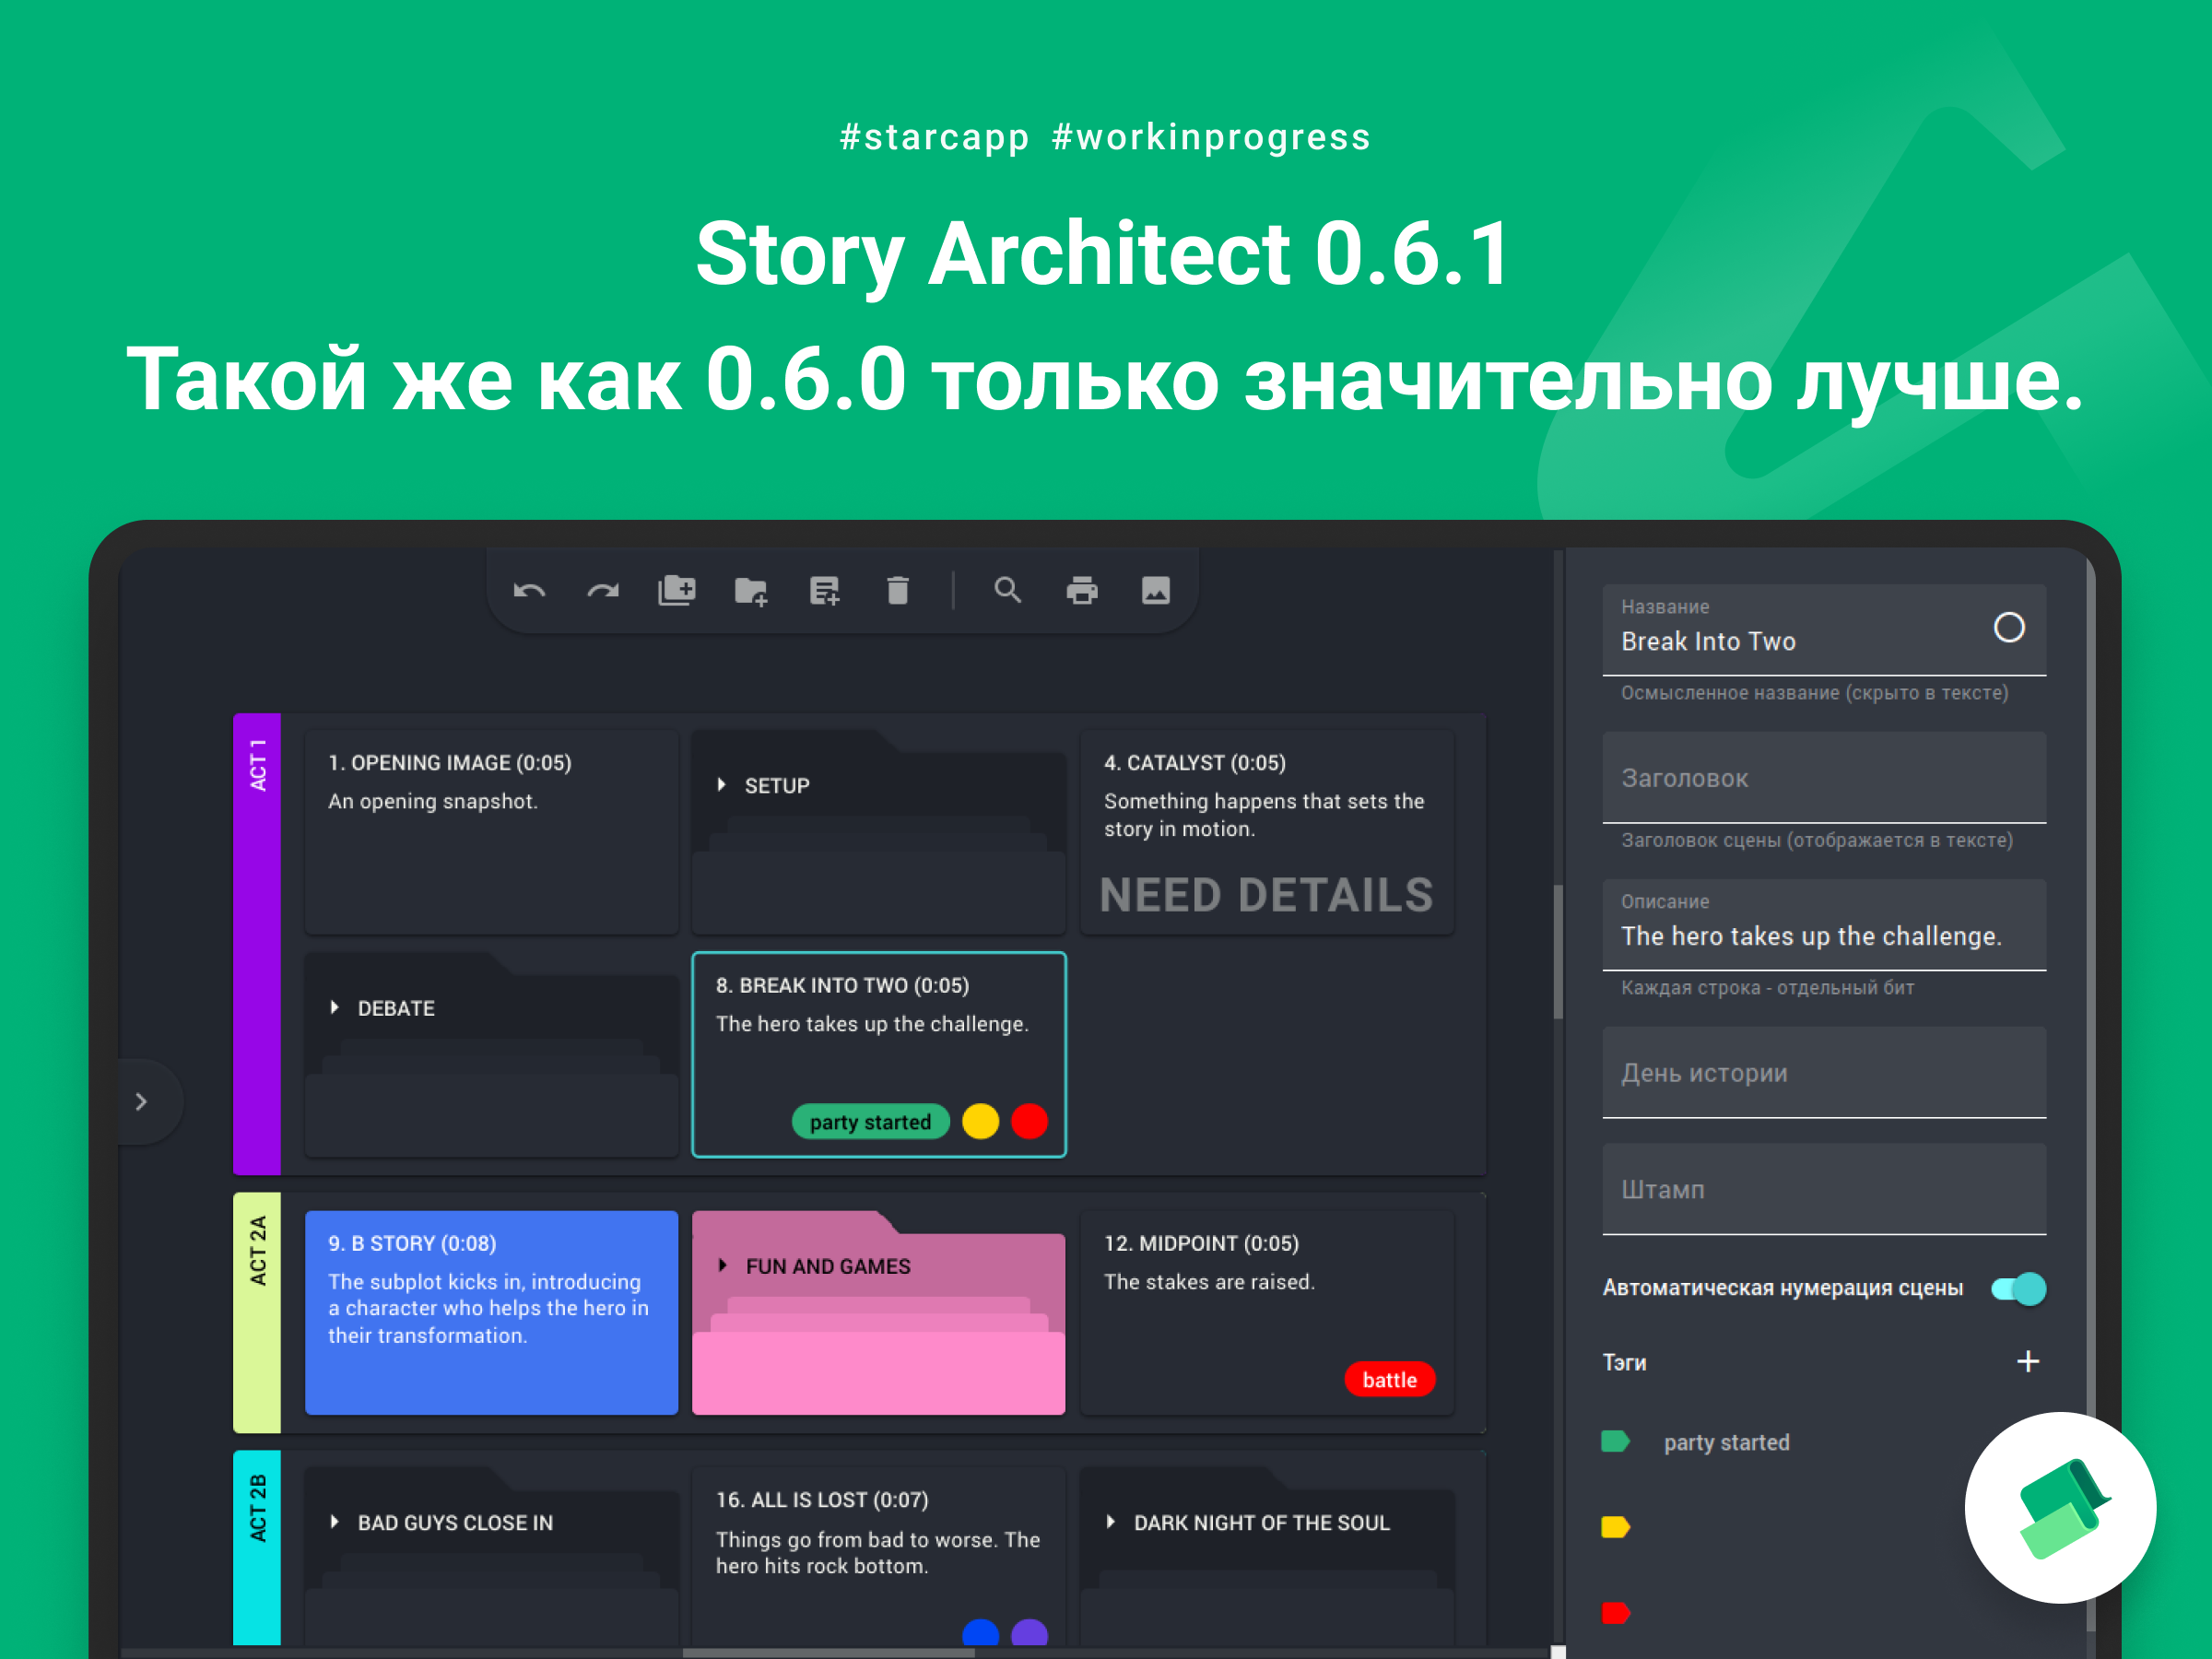The image size is (2212, 1659).
Task: Click the undo arrow in the toolbar
Action: 529,591
